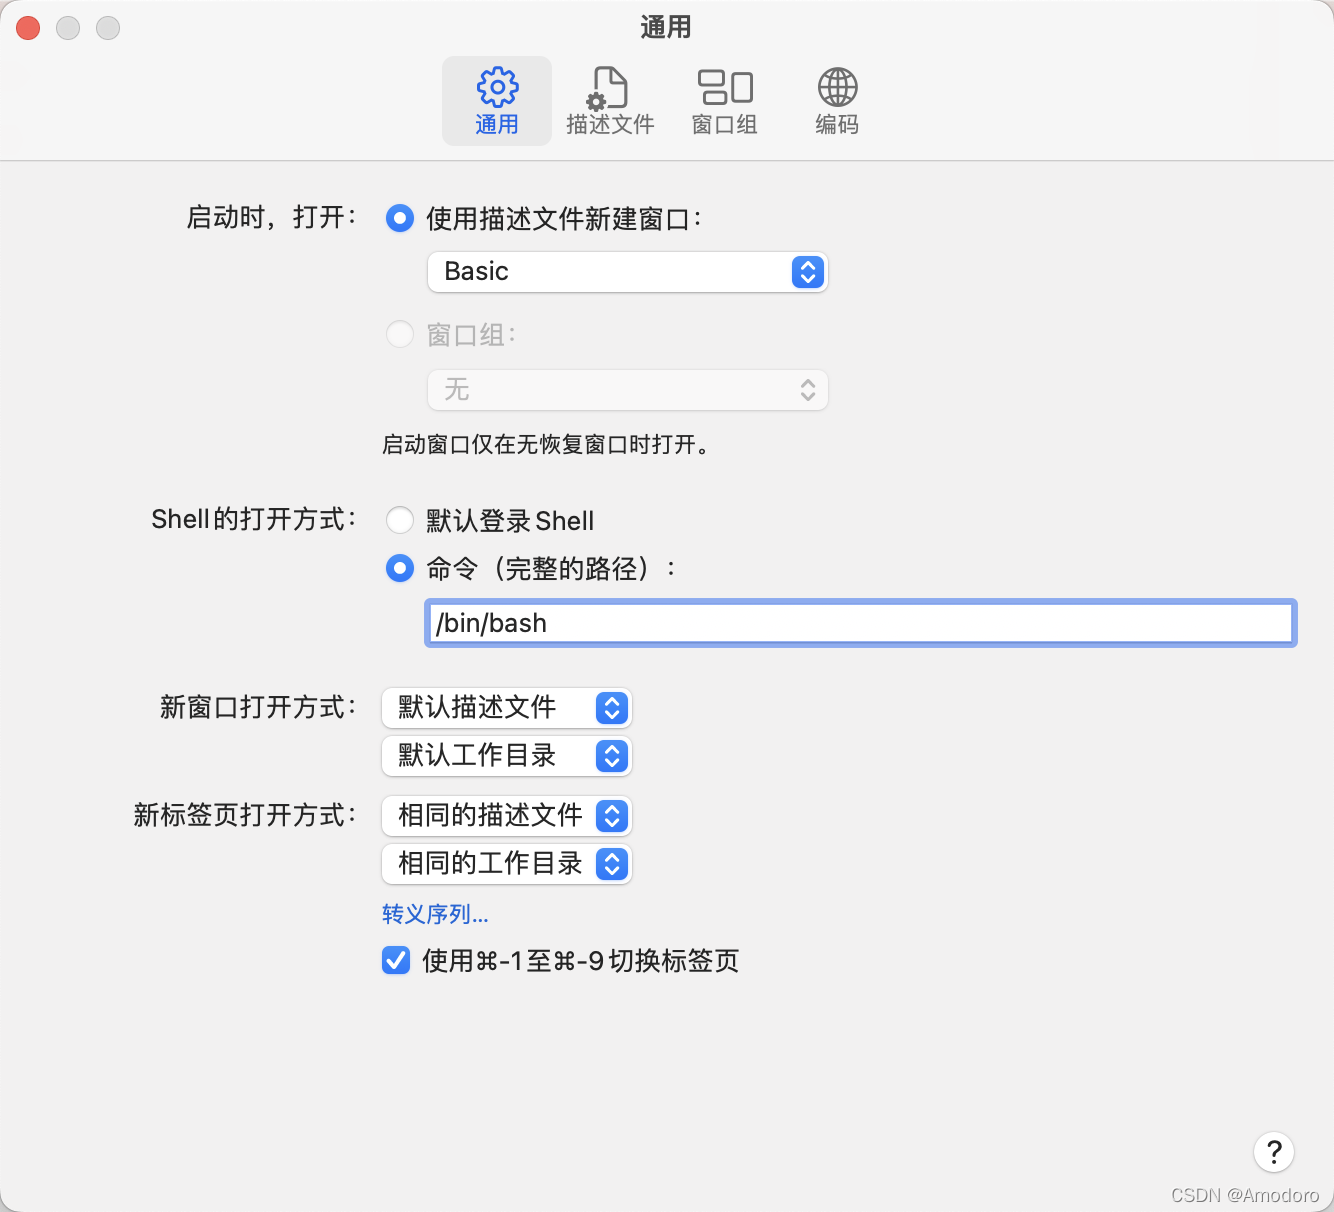Expand 默认描述文件 new window dropdown
The image size is (1334, 1212).
click(507, 708)
